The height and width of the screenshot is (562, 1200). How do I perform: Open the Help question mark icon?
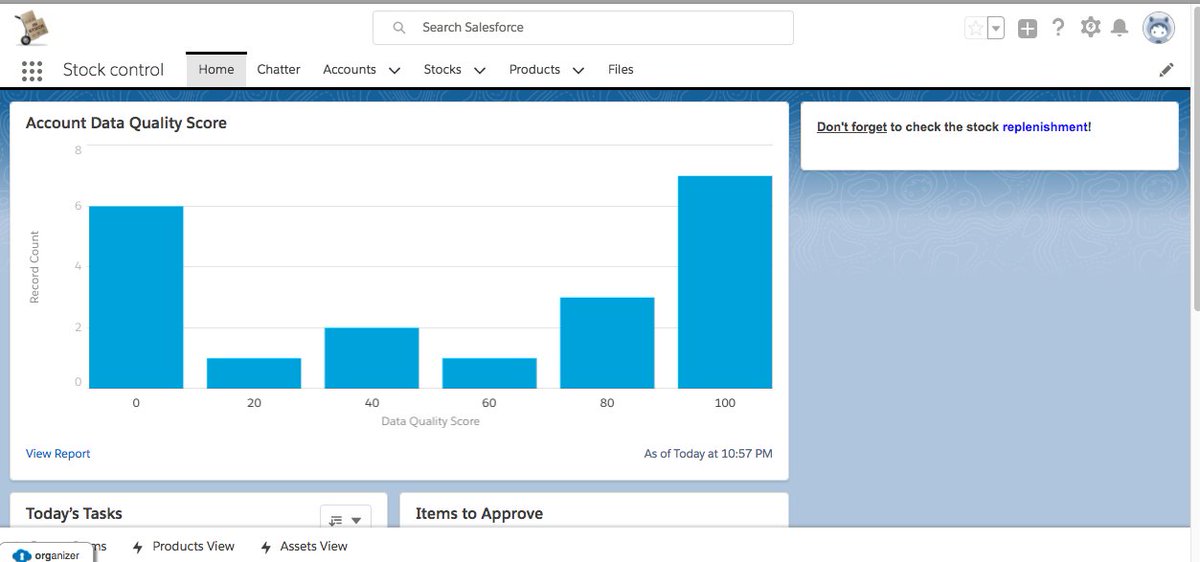(1058, 28)
